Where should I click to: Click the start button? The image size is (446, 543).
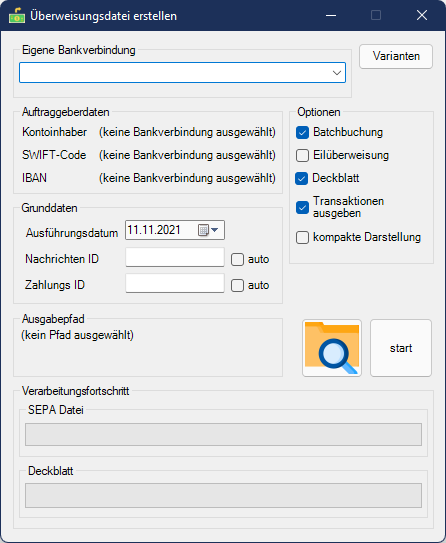pos(401,348)
